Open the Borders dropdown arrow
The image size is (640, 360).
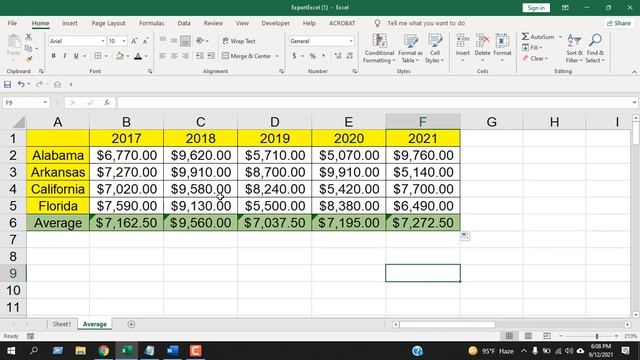106,56
